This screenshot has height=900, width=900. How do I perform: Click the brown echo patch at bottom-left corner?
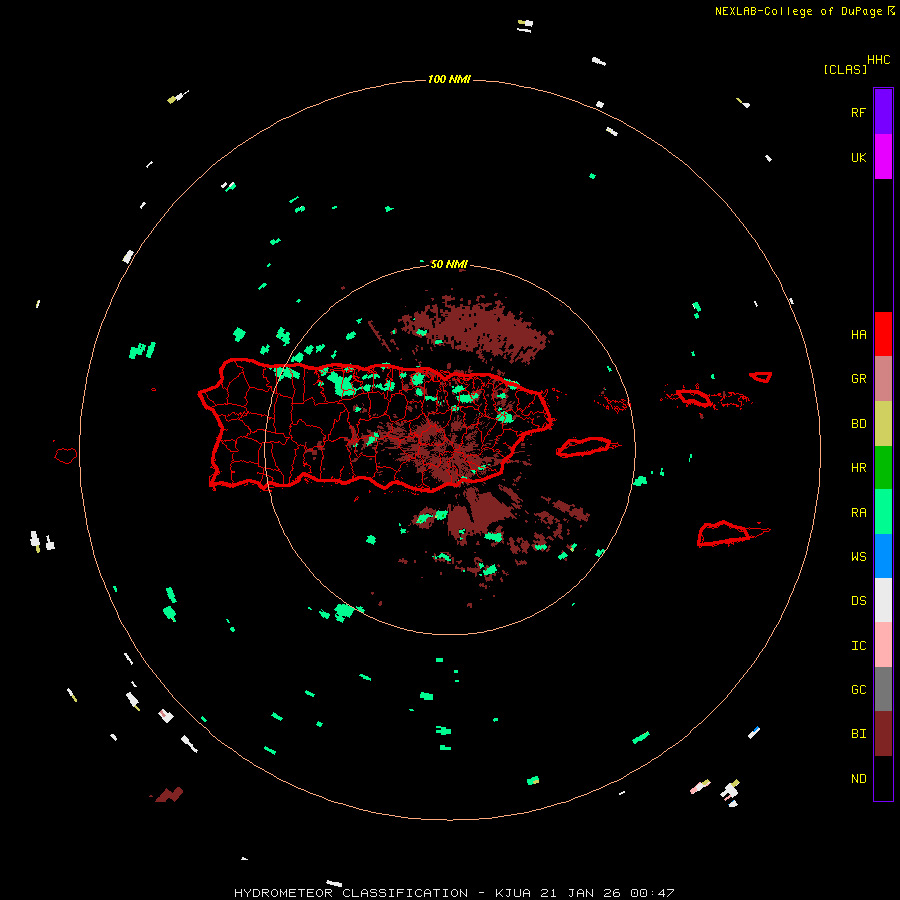[x=169, y=794]
